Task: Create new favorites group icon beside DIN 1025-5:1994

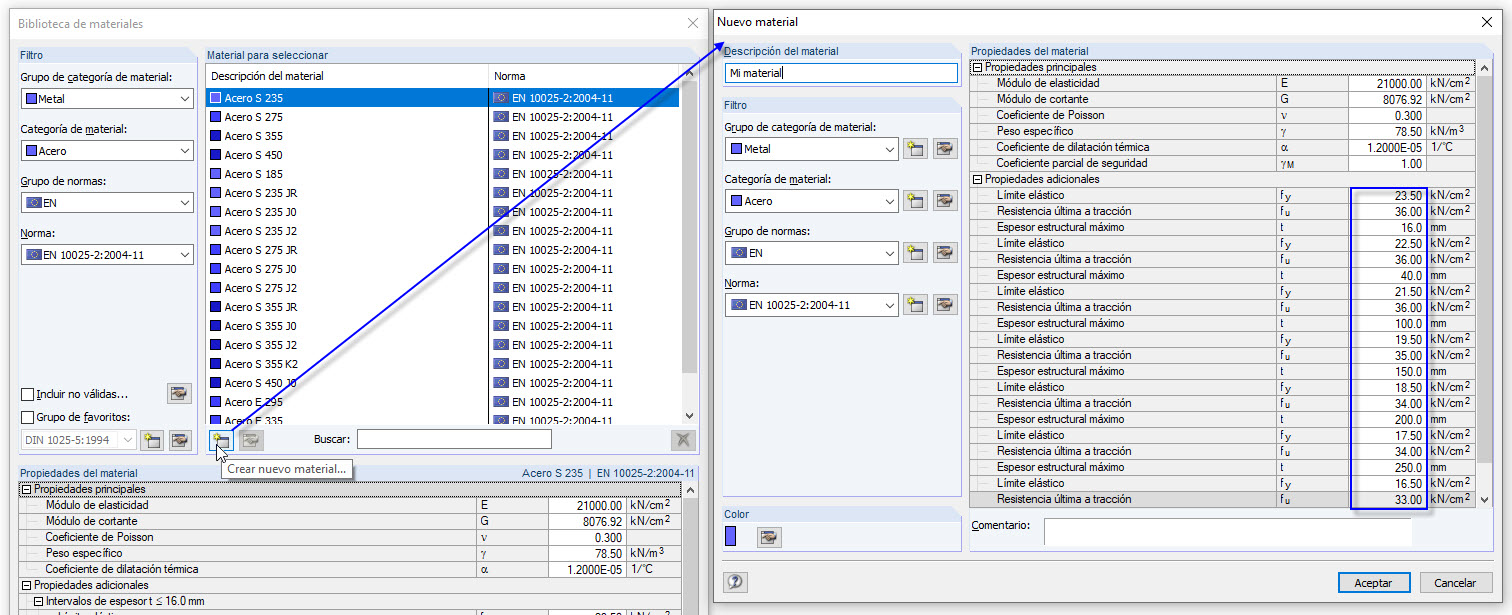Action: point(152,439)
